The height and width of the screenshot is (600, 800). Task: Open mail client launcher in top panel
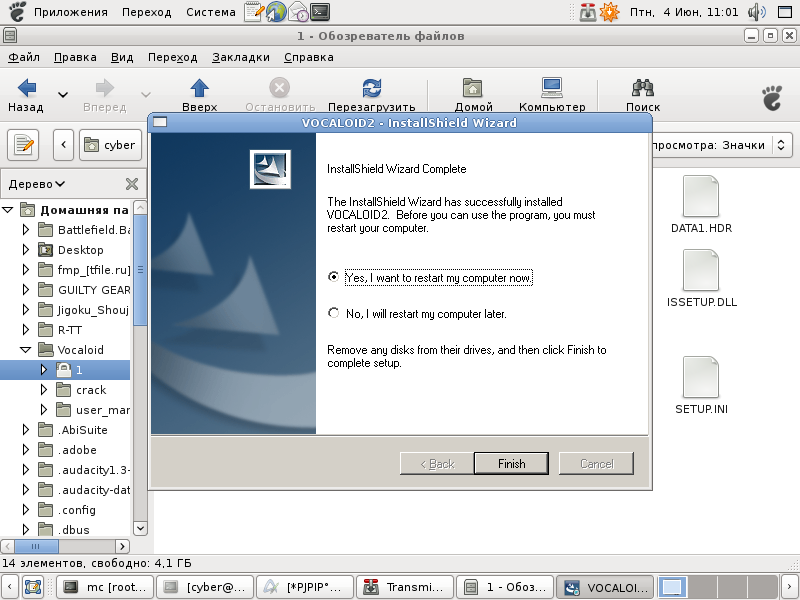pyautogui.click(x=298, y=12)
